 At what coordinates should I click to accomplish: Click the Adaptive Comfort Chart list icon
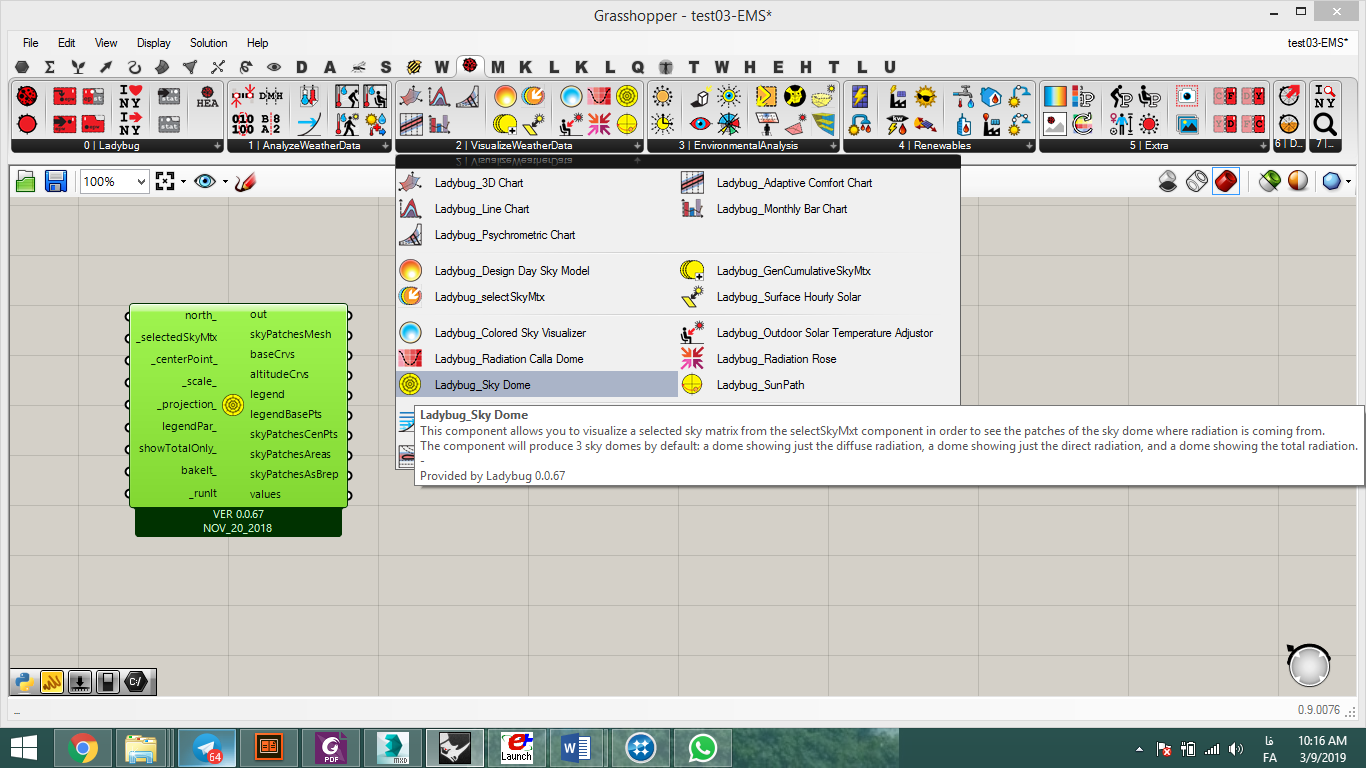click(x=691, y=183)
